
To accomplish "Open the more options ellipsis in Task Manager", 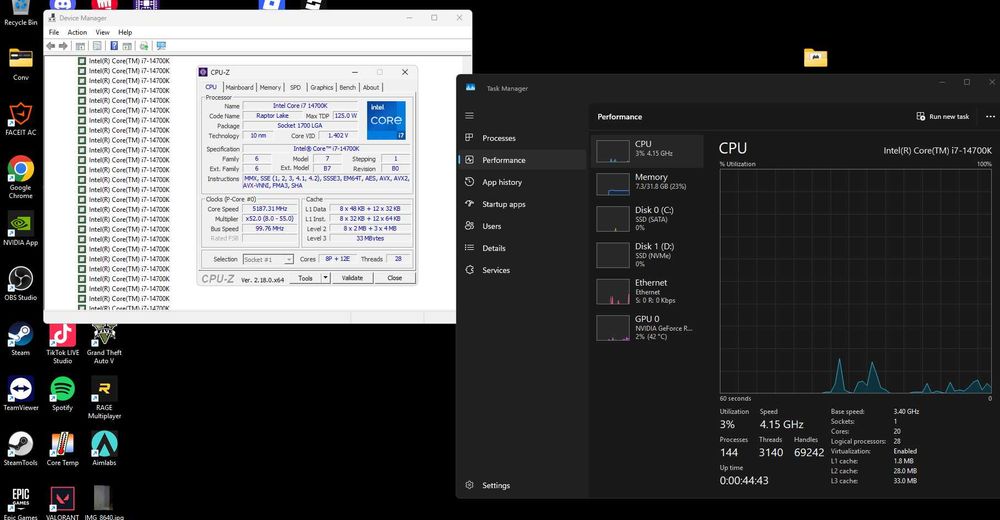I will [x=990, y=116].
